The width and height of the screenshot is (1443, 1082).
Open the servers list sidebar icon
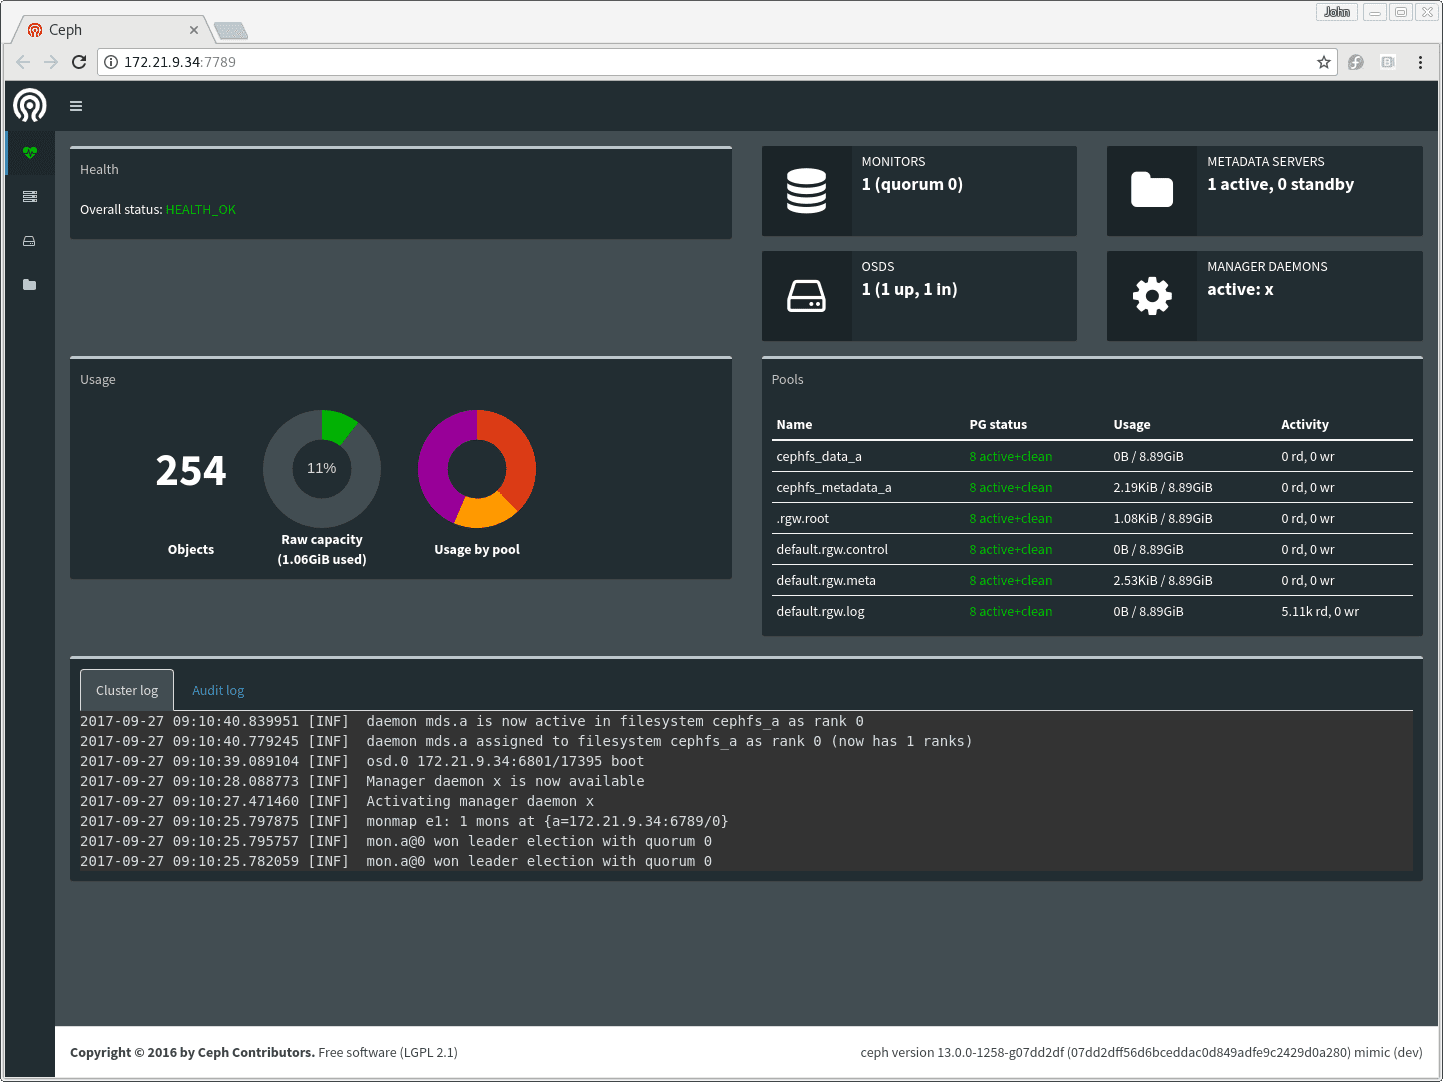pos(30,197)
